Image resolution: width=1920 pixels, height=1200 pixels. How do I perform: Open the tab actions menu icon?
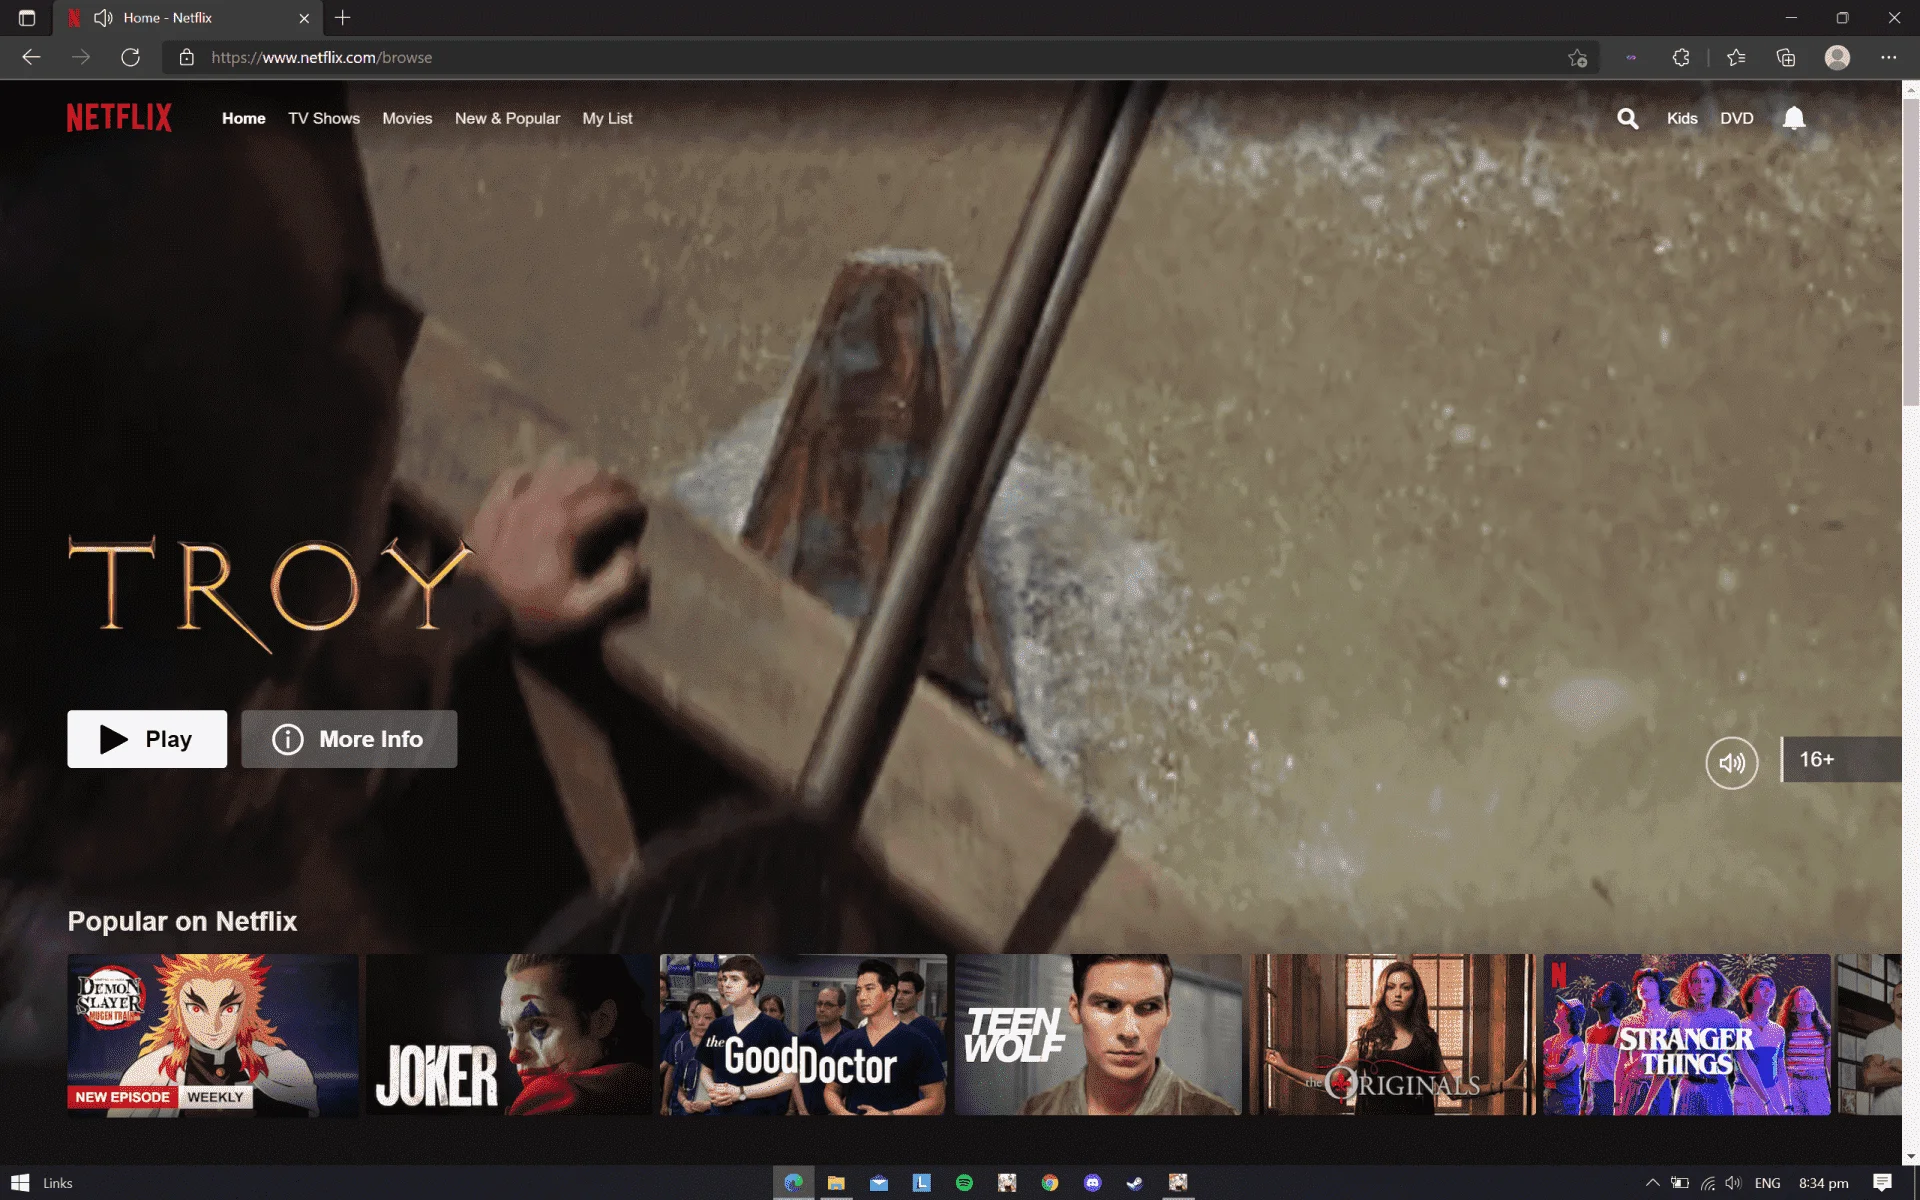[x=27, y=18]
